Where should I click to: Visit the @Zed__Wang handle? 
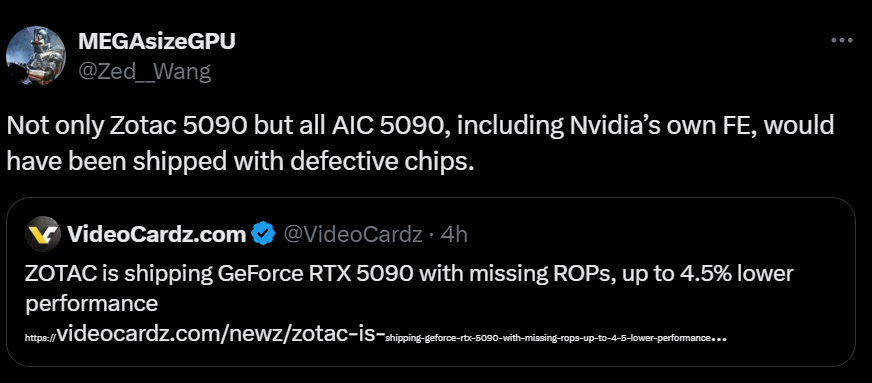145,71
